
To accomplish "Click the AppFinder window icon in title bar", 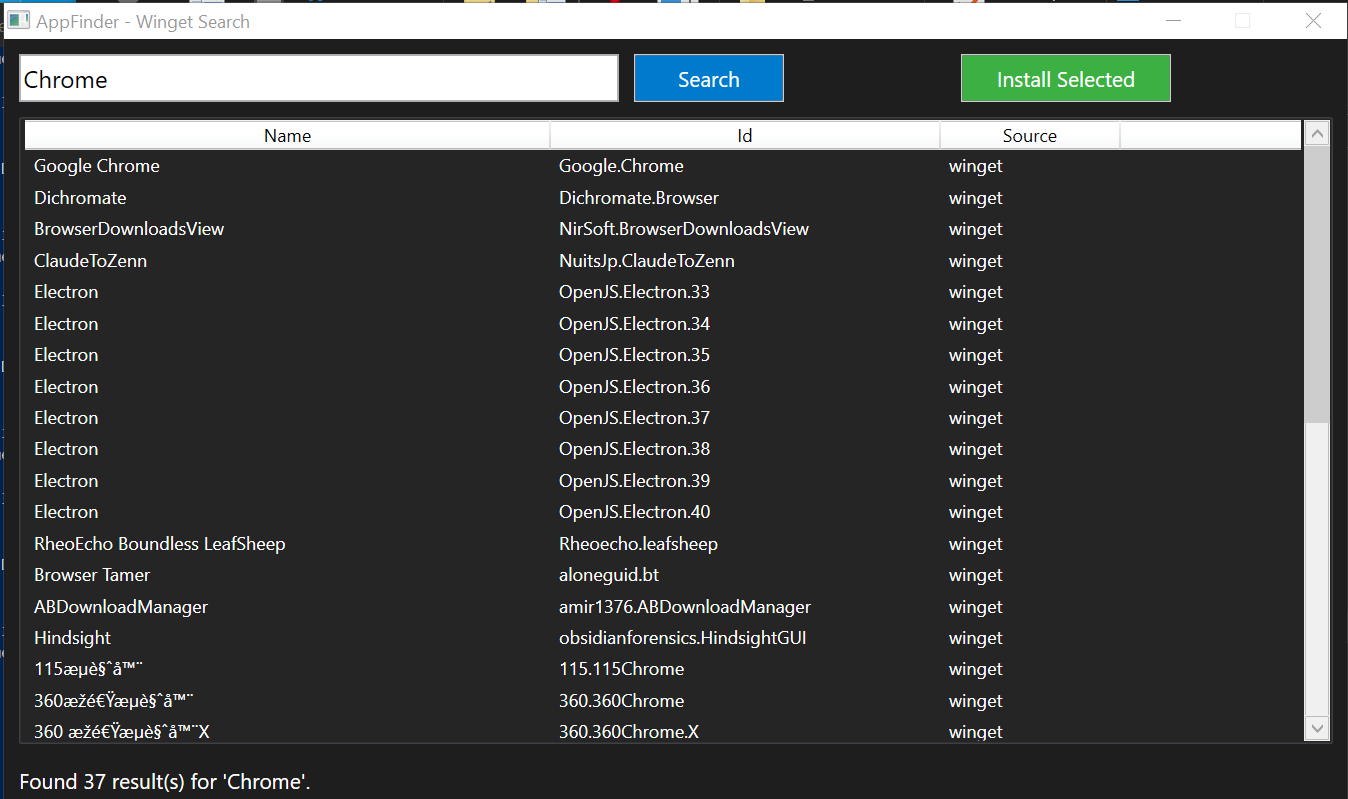I will click(x=18, y=21).
